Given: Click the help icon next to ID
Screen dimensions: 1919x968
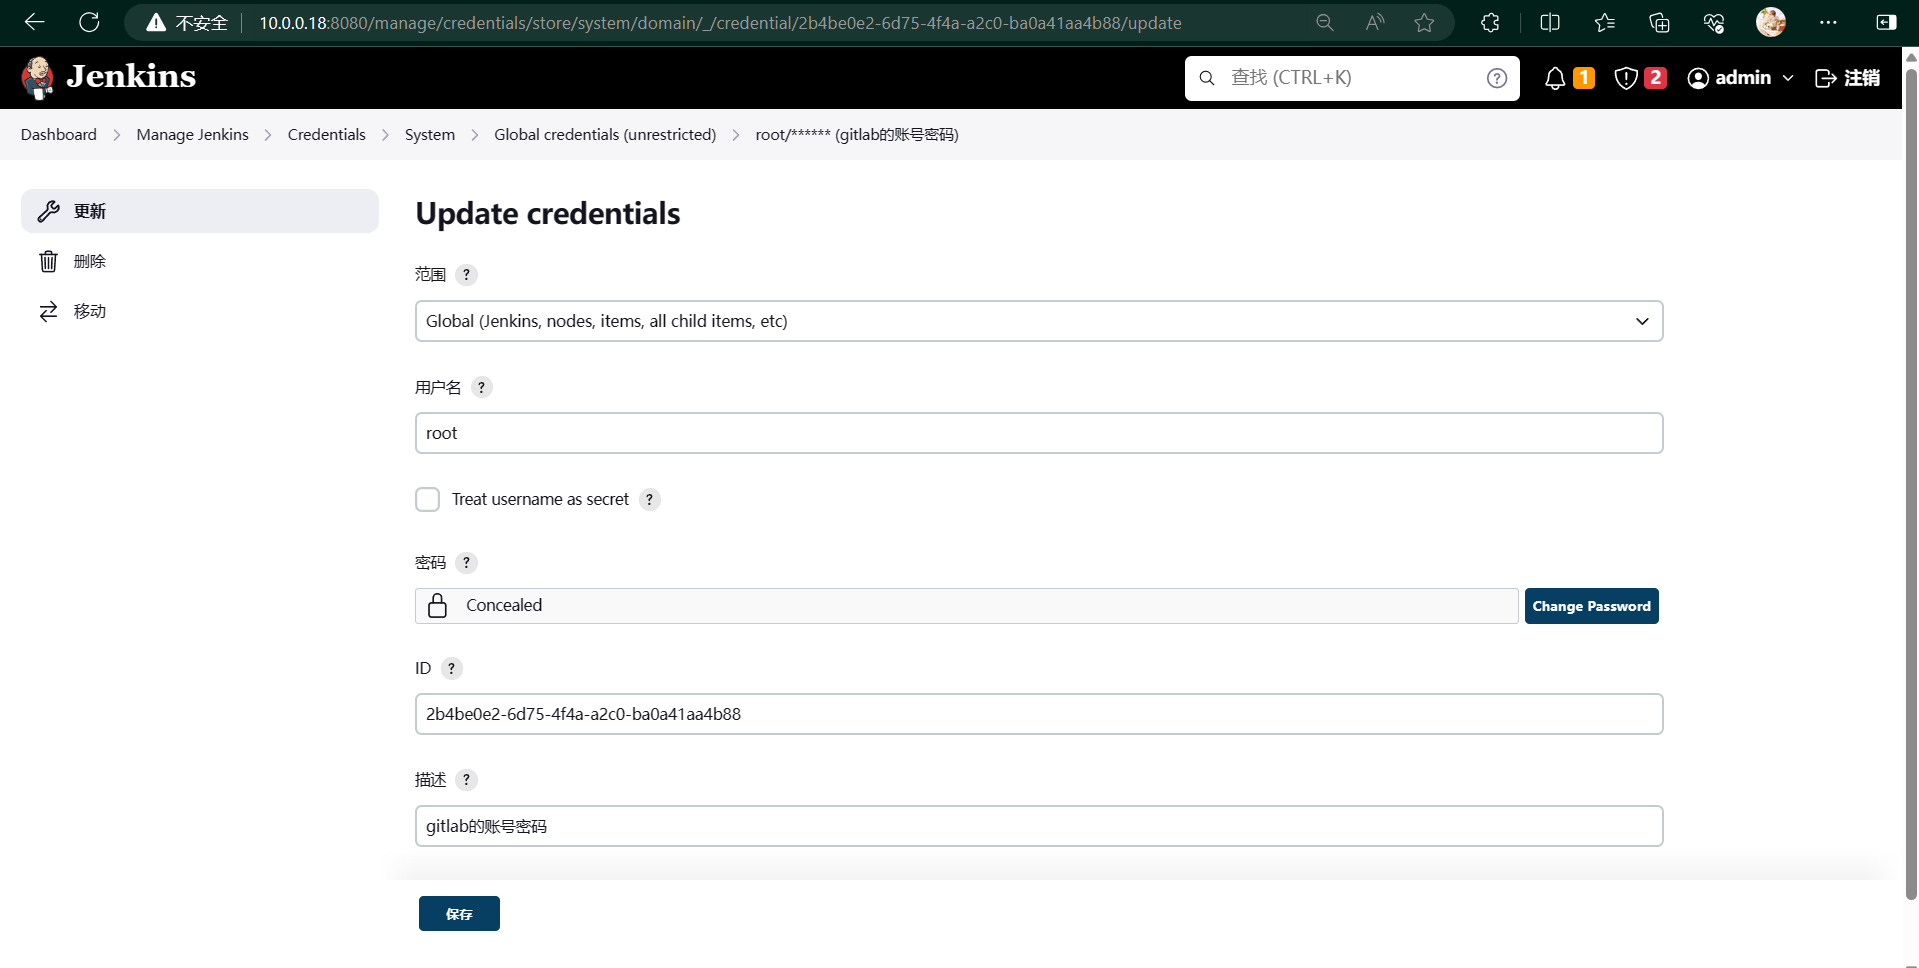Looking at the screenshot, I should pos(451,669).
